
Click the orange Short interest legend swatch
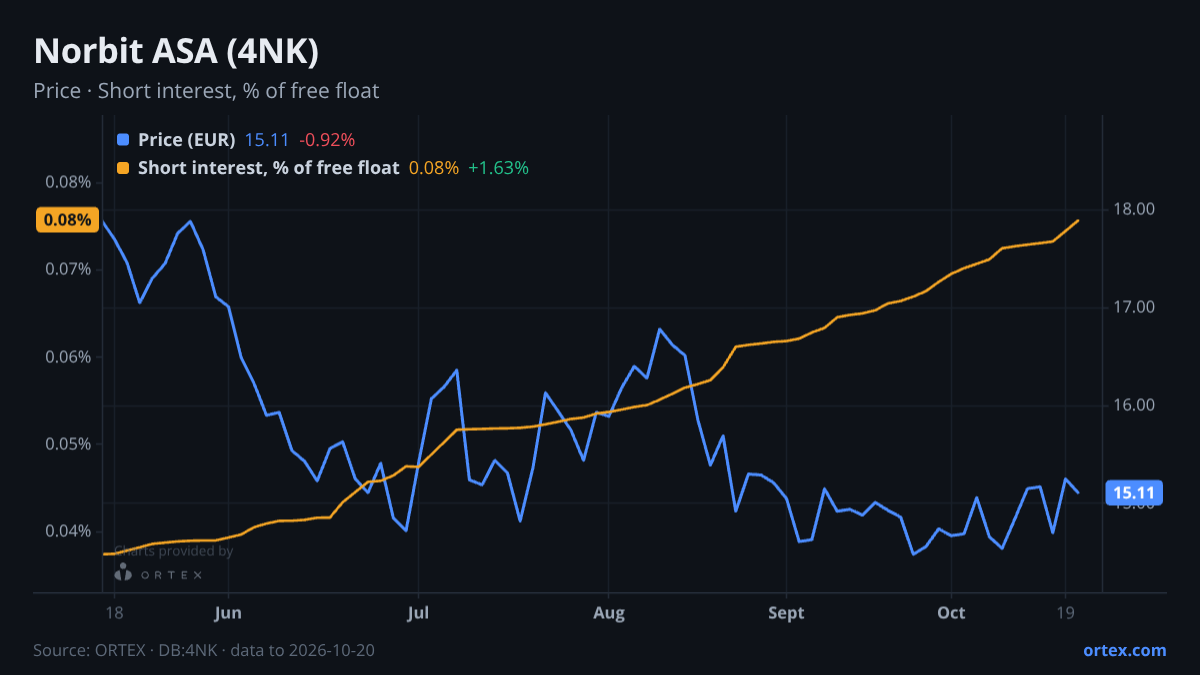point(123,168)
